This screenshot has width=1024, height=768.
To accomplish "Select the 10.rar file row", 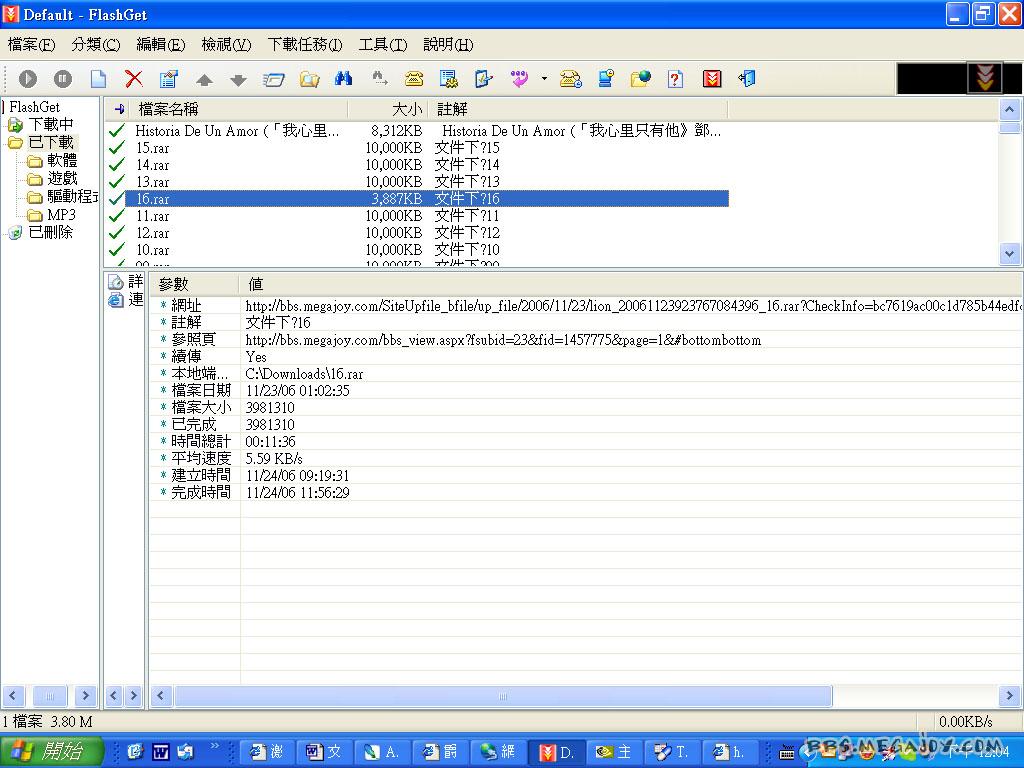I will coord(417,249).
